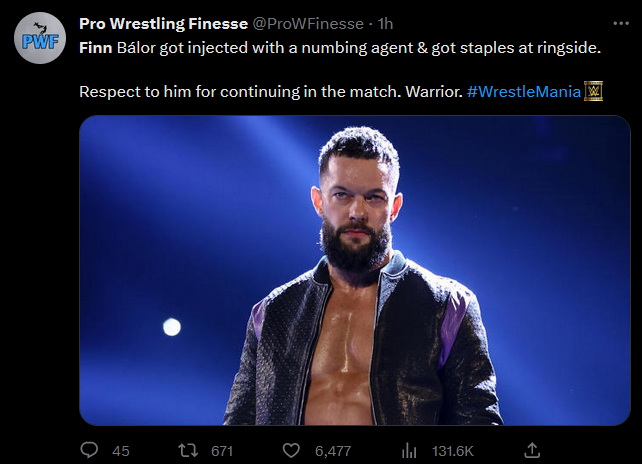
Task: Click the 671 retweets count
Action: [x=221, y=451]
